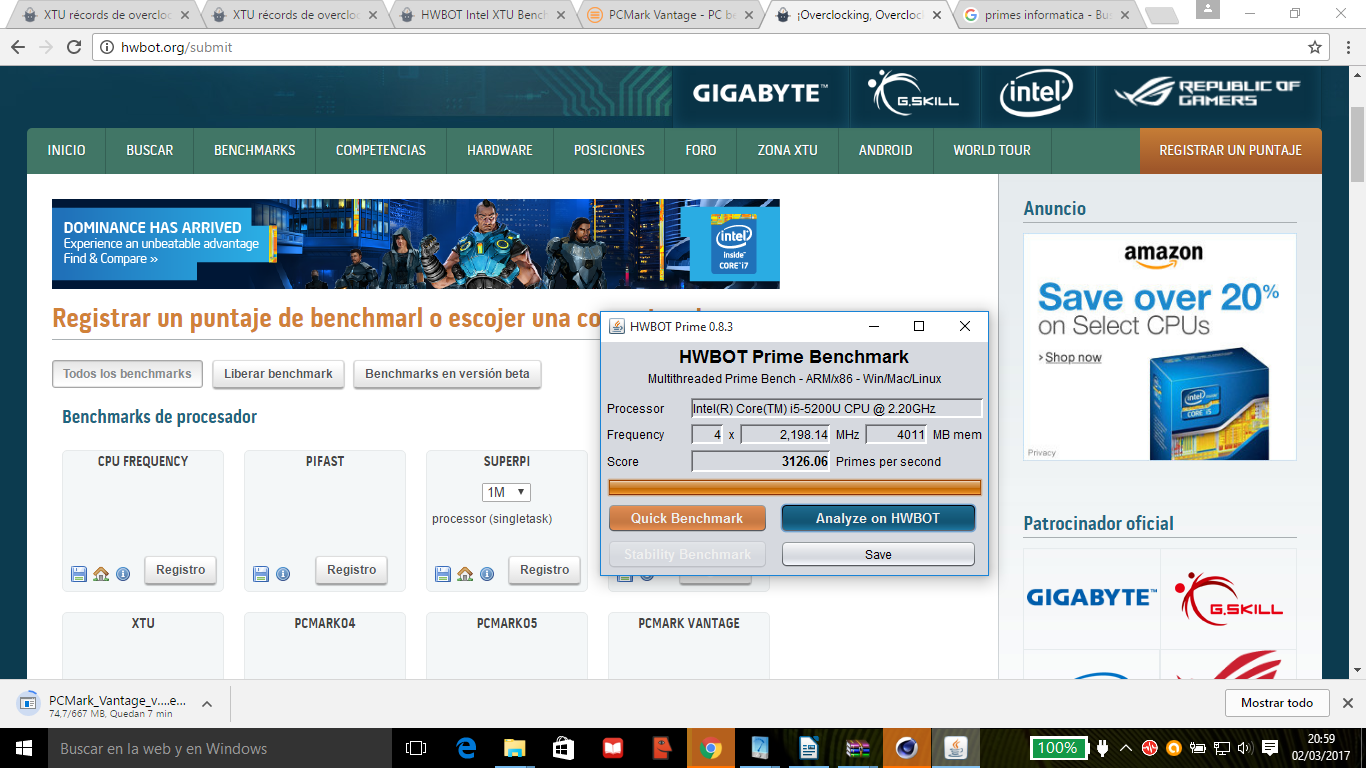1366x768 pixels.
Task: Open the Action Center notifications icon
Action: pos(1270,748)
